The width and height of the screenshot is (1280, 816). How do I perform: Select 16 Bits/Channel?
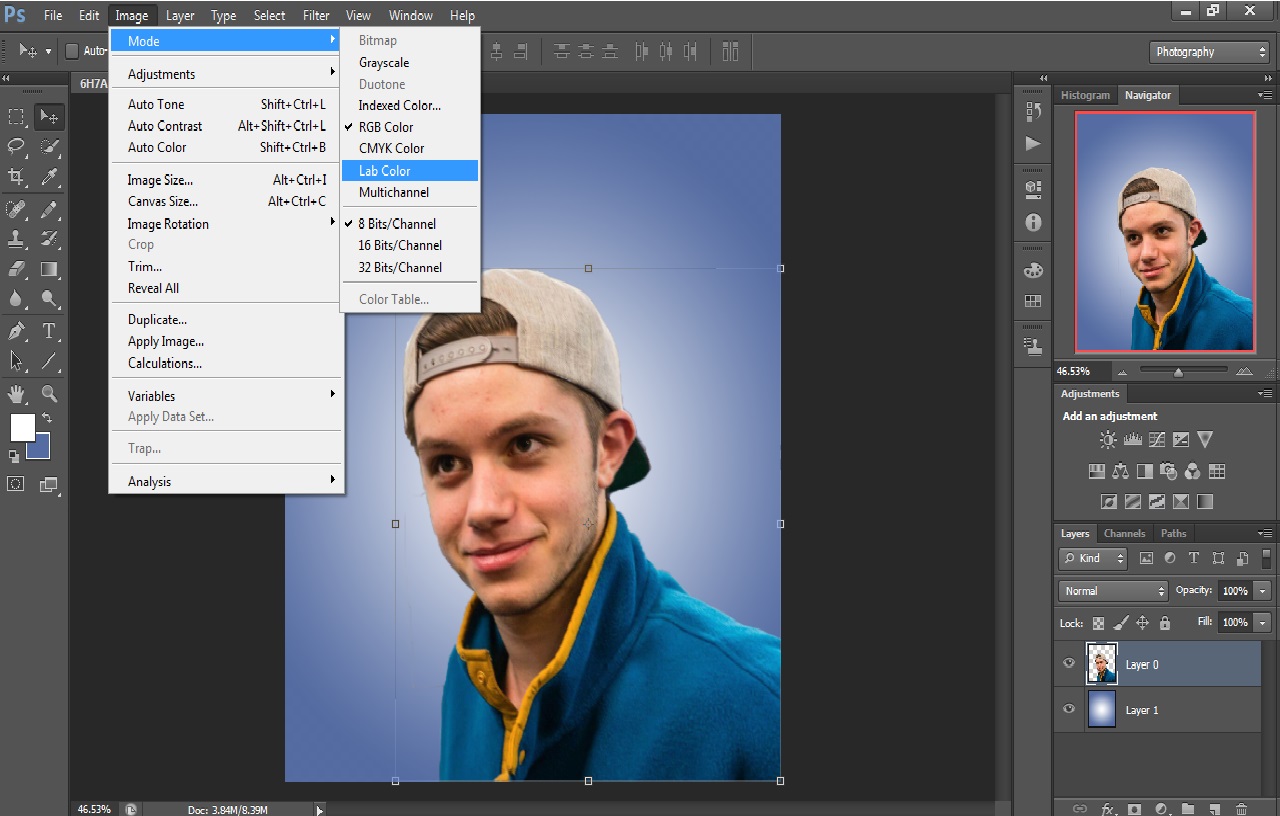pyautogui.click(x=410, y=245)
